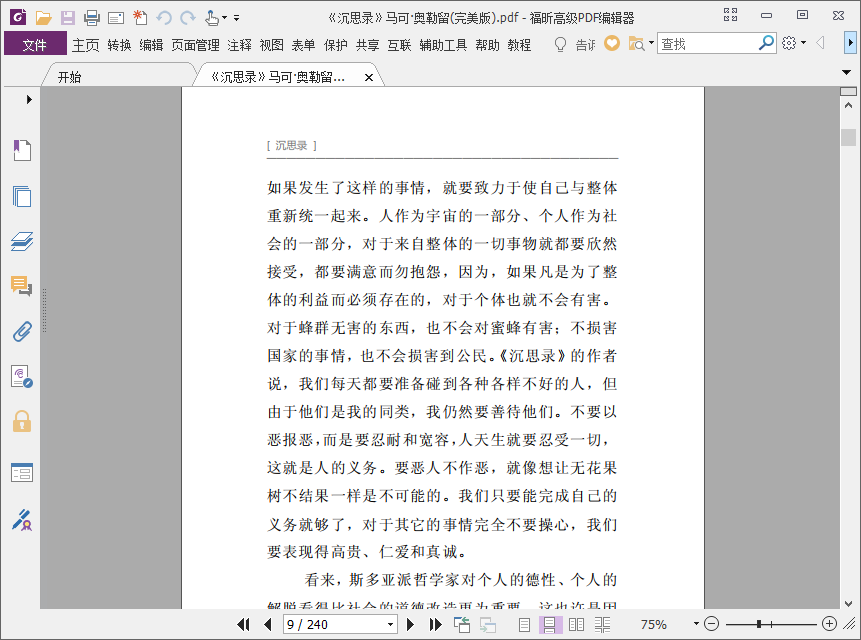Zoom in with the plus button
The height and width of the screenshot is (640, 861).
click(829, 624)
